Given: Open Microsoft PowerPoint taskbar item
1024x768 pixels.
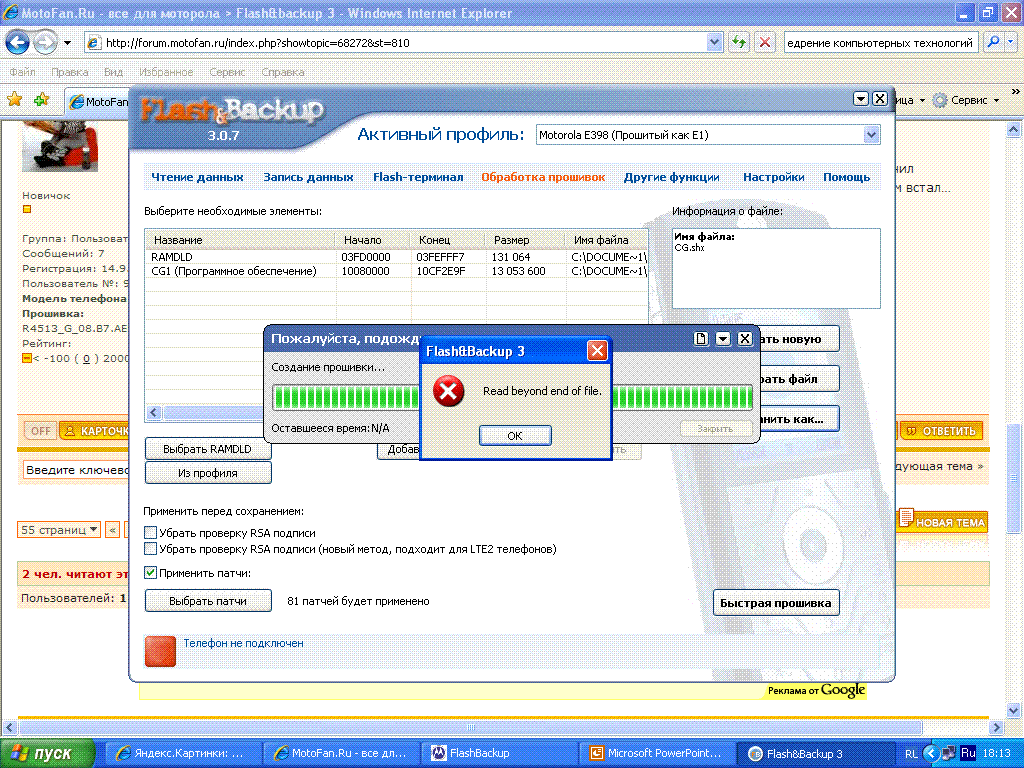Looking at the screenshot, I should tap(658, 753).
